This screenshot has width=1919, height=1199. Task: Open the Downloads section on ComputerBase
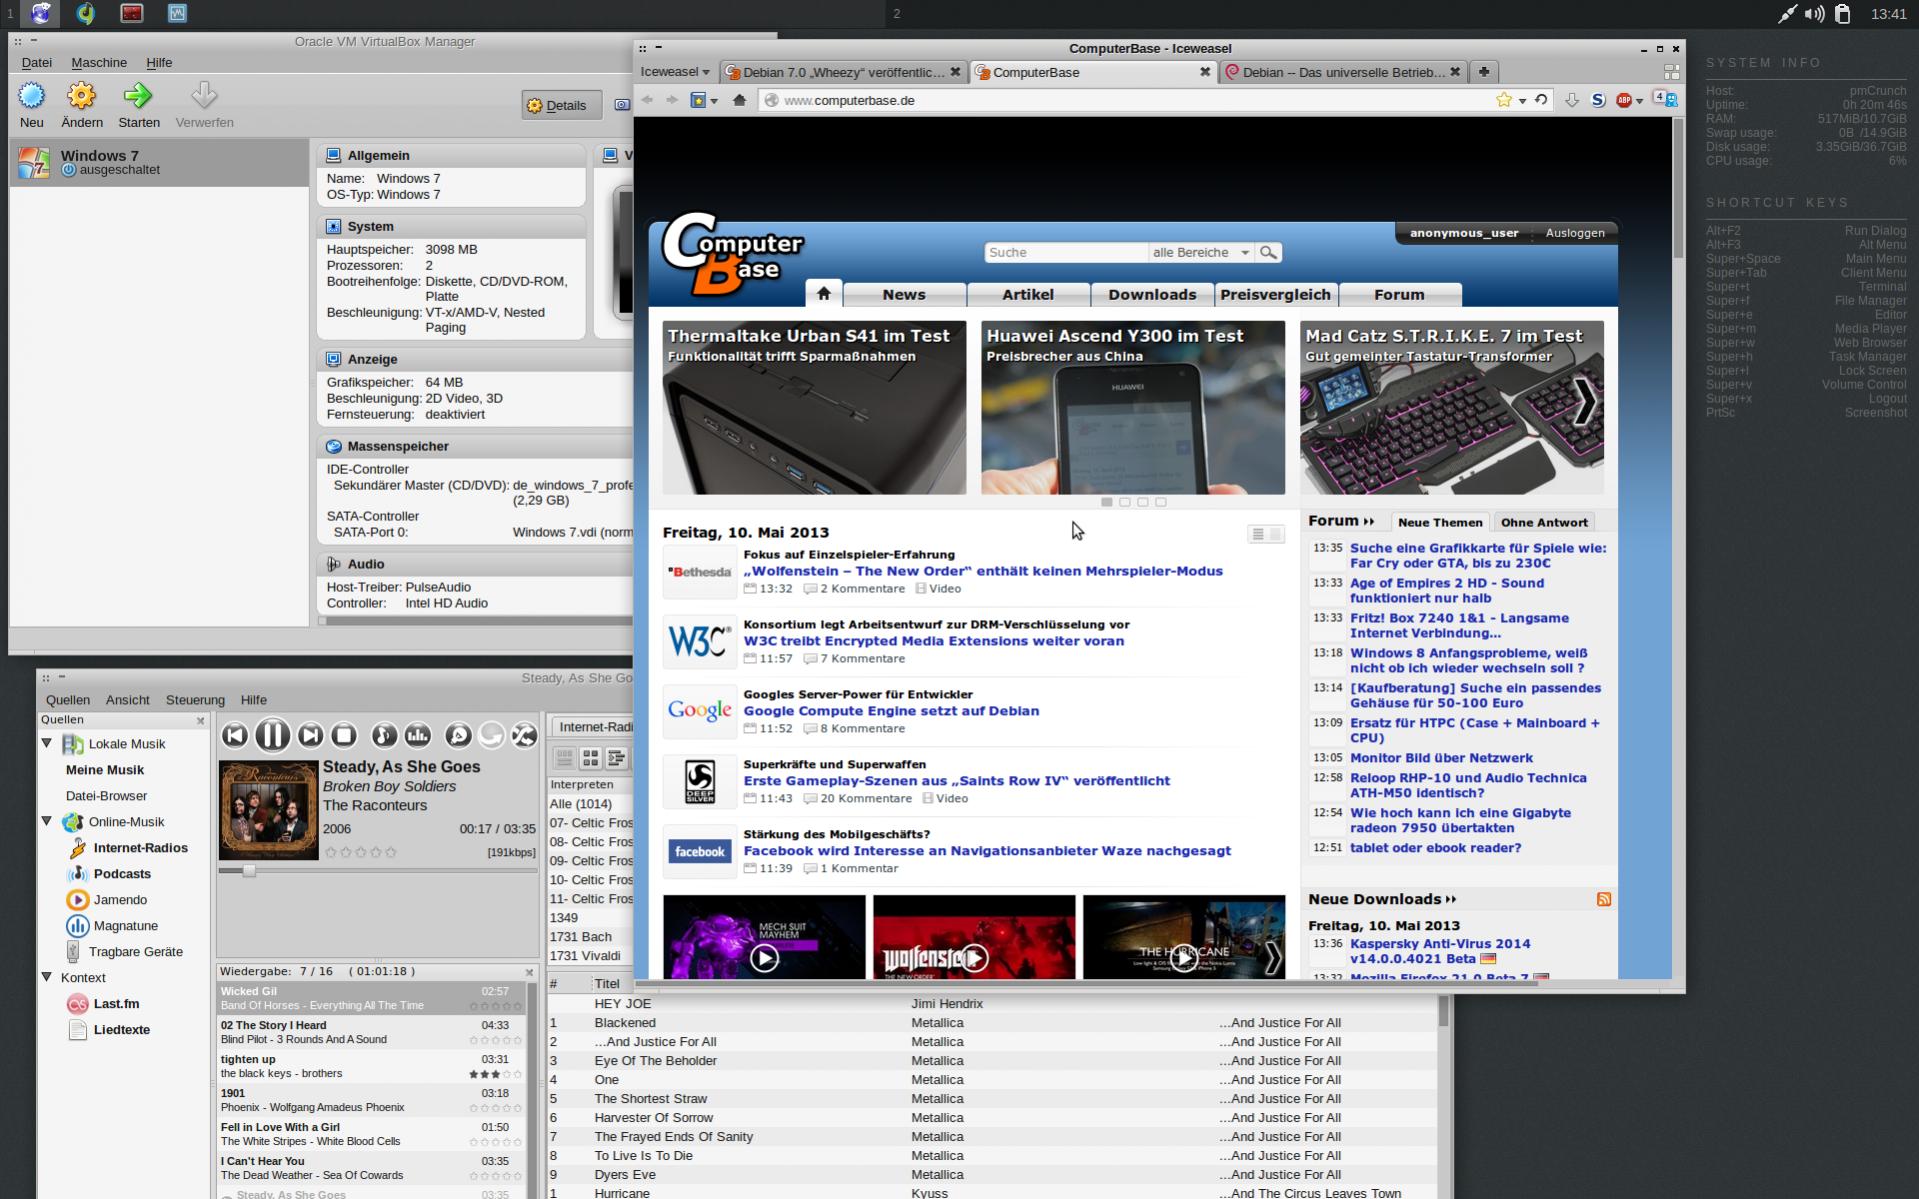click(x=1152, y=294)
